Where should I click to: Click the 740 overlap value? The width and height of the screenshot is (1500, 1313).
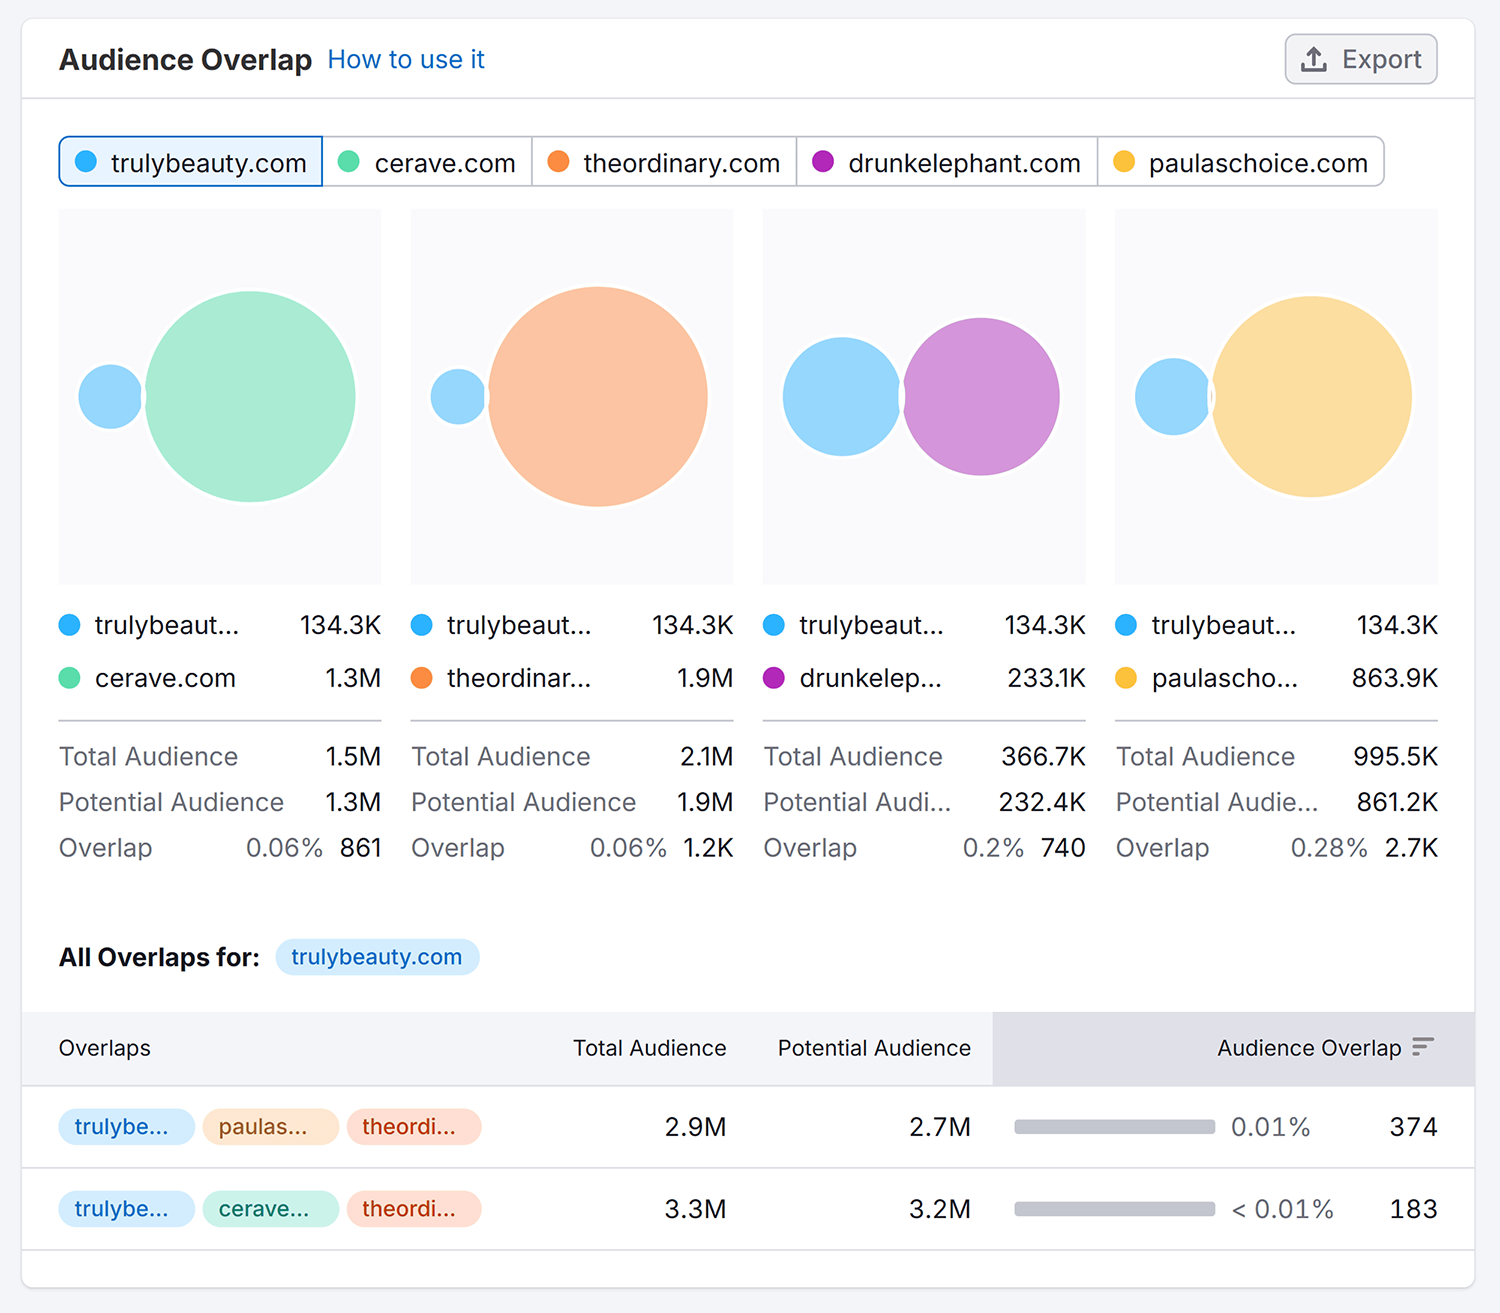click(1063, 848)
